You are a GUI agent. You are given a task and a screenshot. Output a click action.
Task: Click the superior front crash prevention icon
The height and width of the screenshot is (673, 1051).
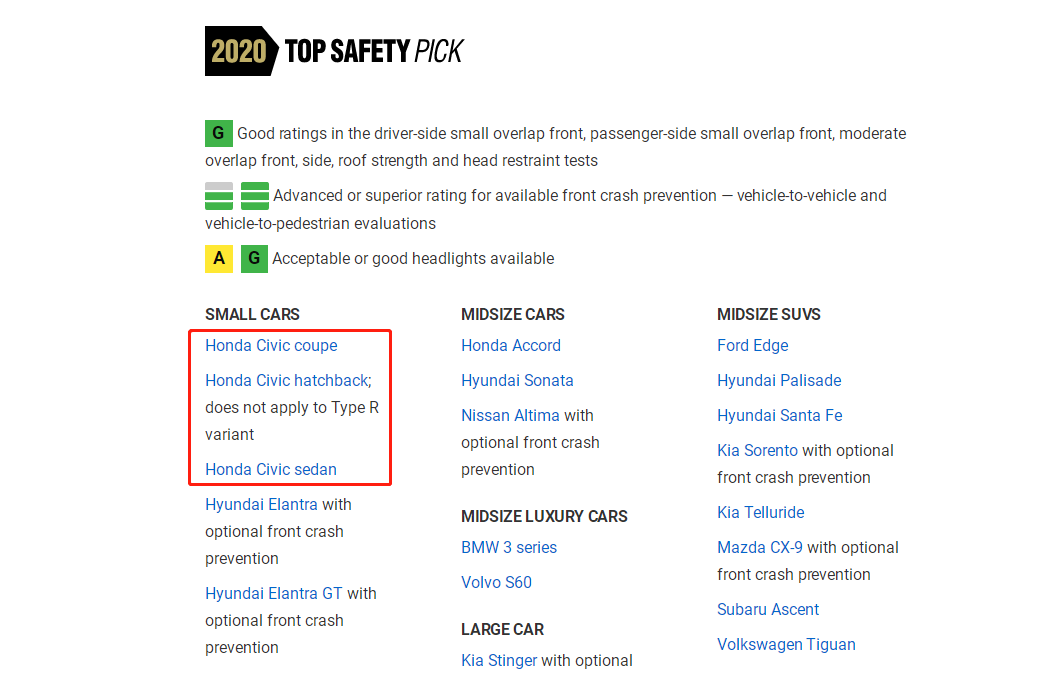coord(255,196)
